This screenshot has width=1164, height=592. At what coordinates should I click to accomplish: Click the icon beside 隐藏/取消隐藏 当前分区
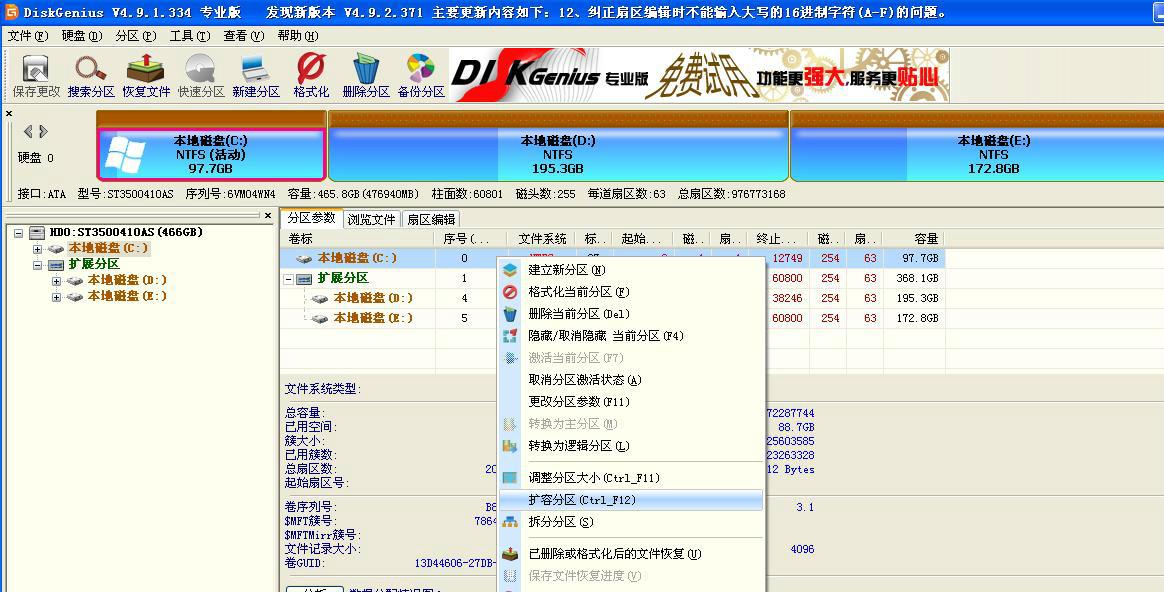(x=510, y=336)
